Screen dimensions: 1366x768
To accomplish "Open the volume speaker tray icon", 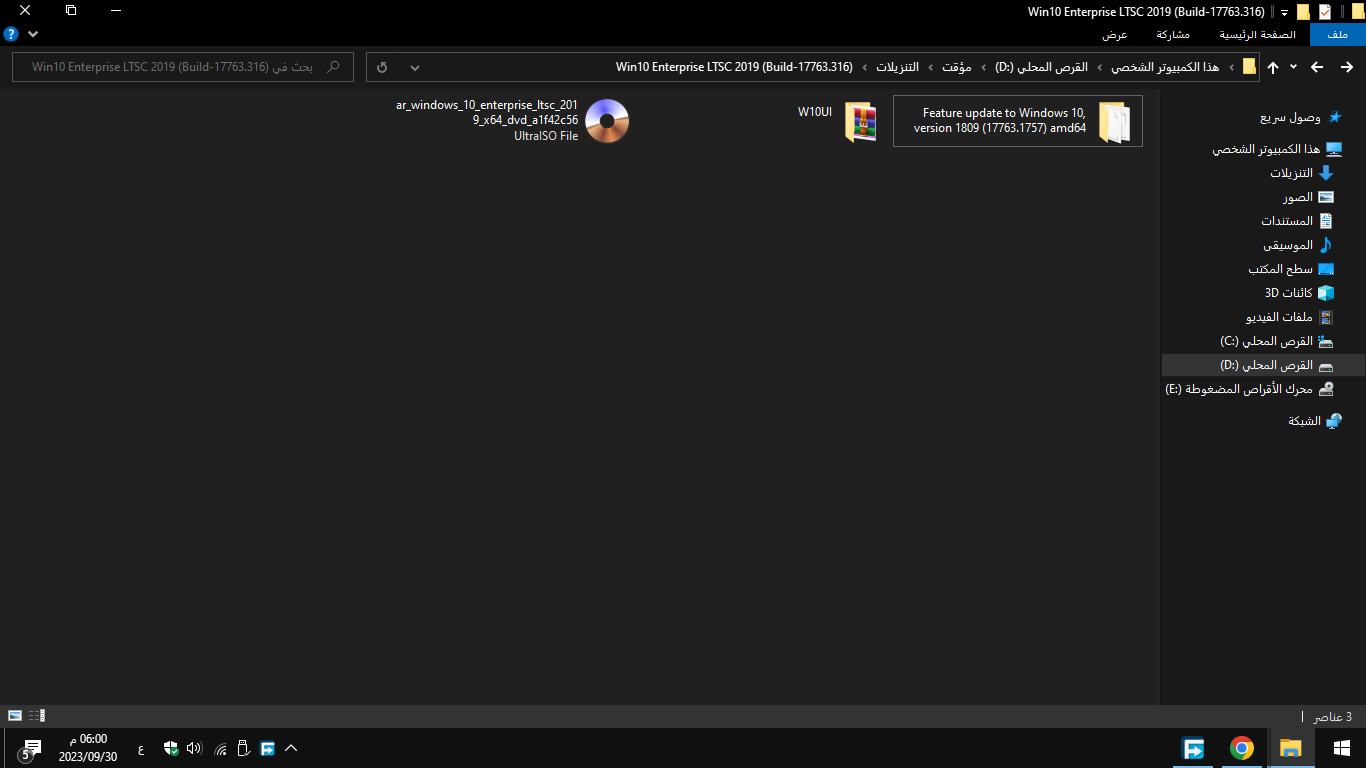I will (194, 748).
